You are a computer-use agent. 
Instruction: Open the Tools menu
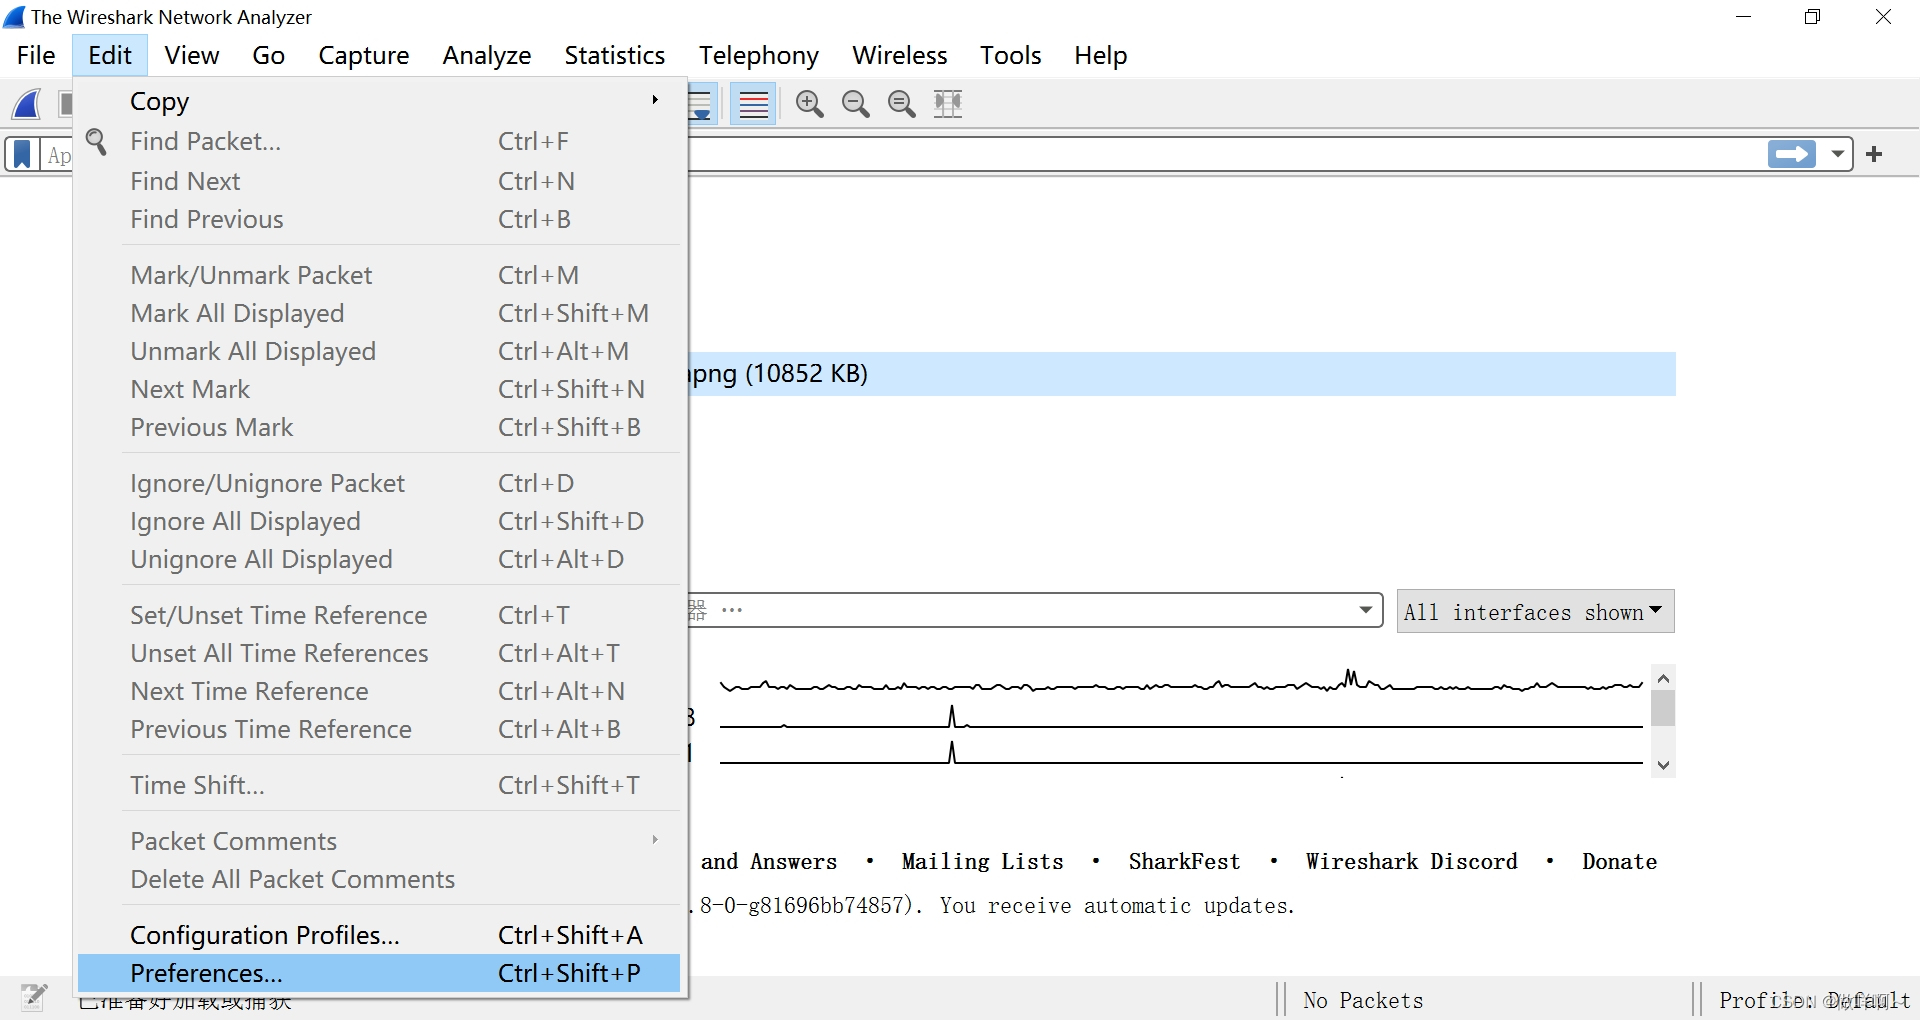[x=1011, y=55]
